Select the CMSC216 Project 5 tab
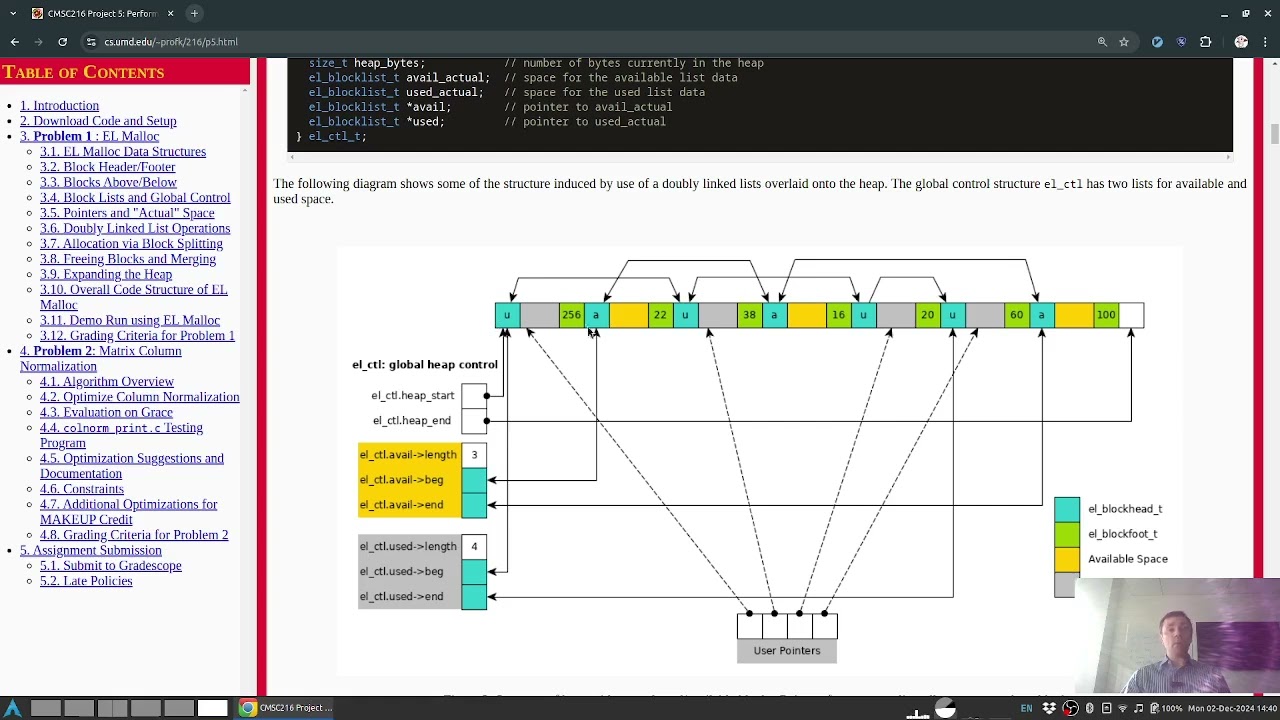The height and width of the screenshot is (720, 1280). point(100,13)
